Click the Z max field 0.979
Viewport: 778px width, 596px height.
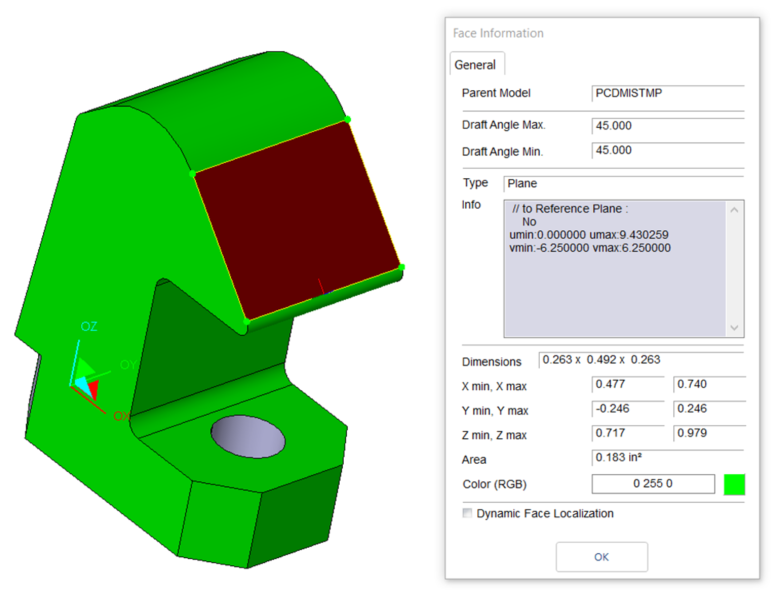coord(709,434)
